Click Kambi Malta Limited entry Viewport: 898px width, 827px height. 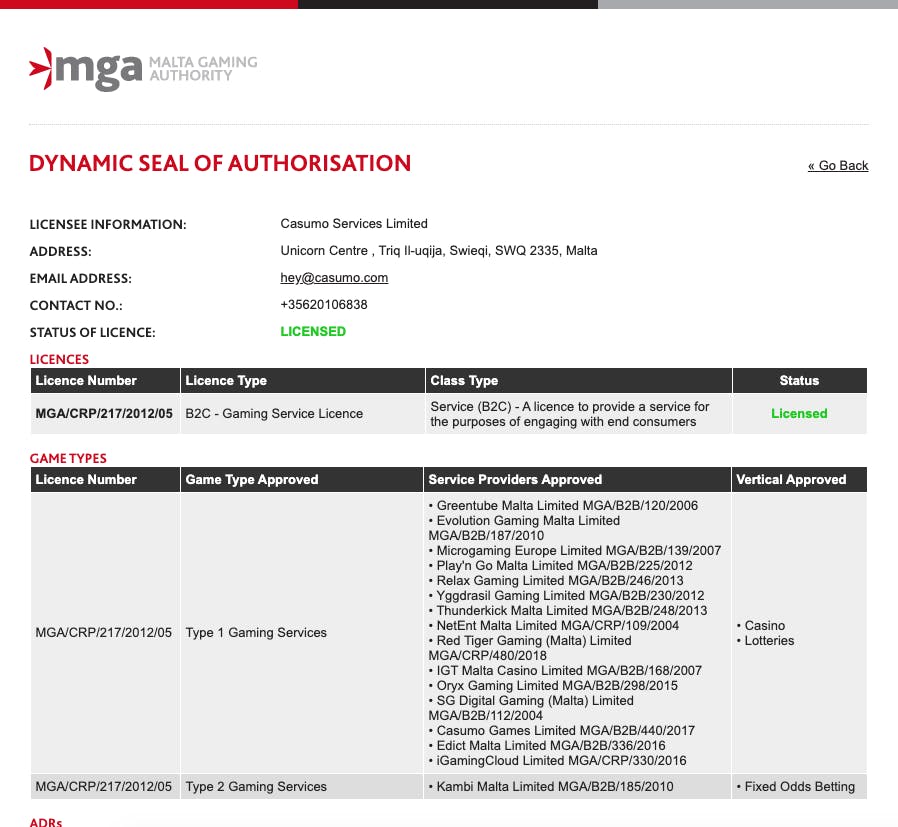(551, 787)
